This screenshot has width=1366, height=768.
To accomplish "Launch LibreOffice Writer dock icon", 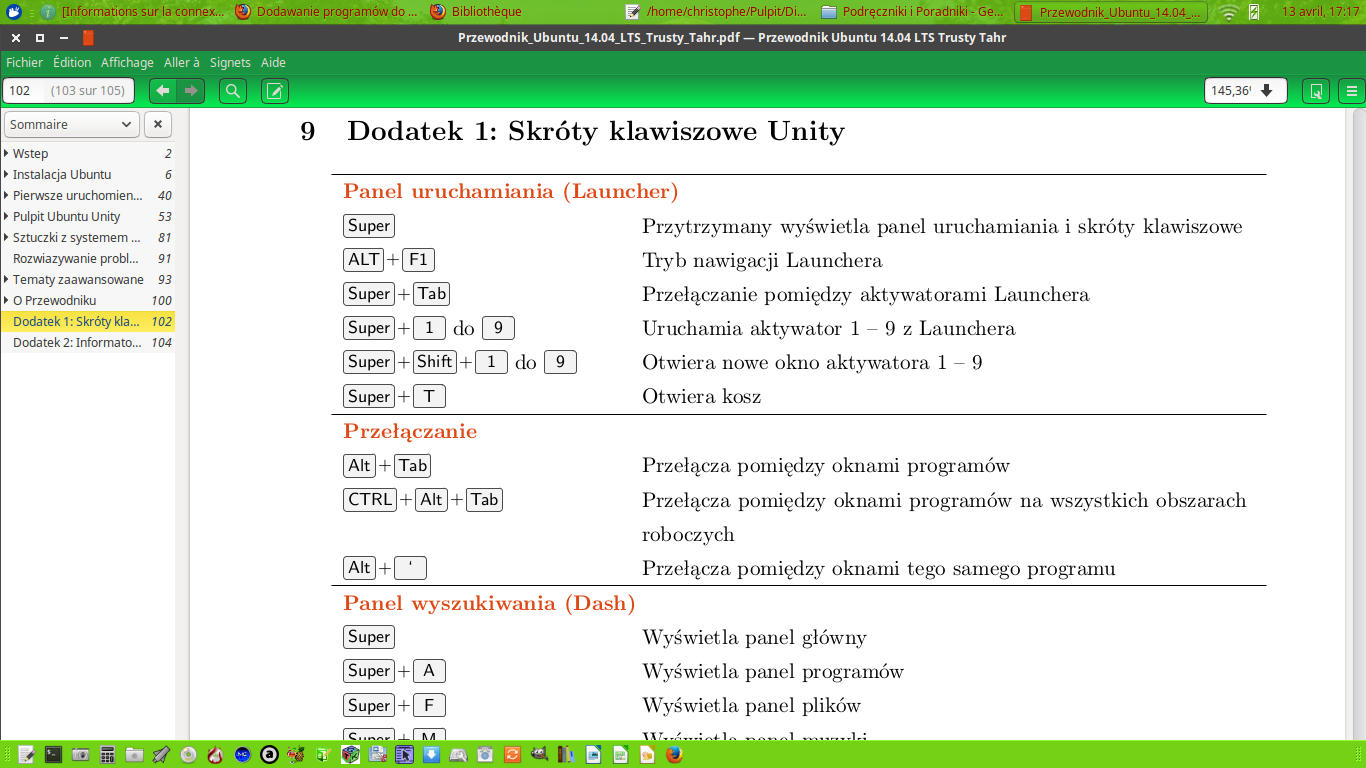I will tap(593, 754).
